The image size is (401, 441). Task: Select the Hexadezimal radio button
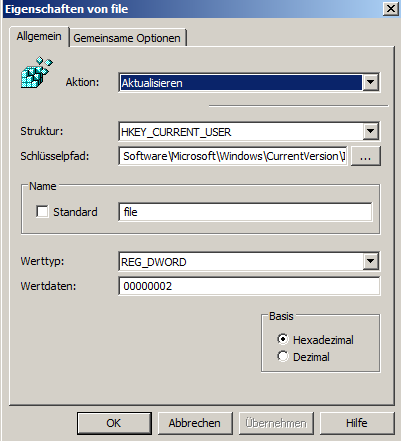click(x=283, y=340)
